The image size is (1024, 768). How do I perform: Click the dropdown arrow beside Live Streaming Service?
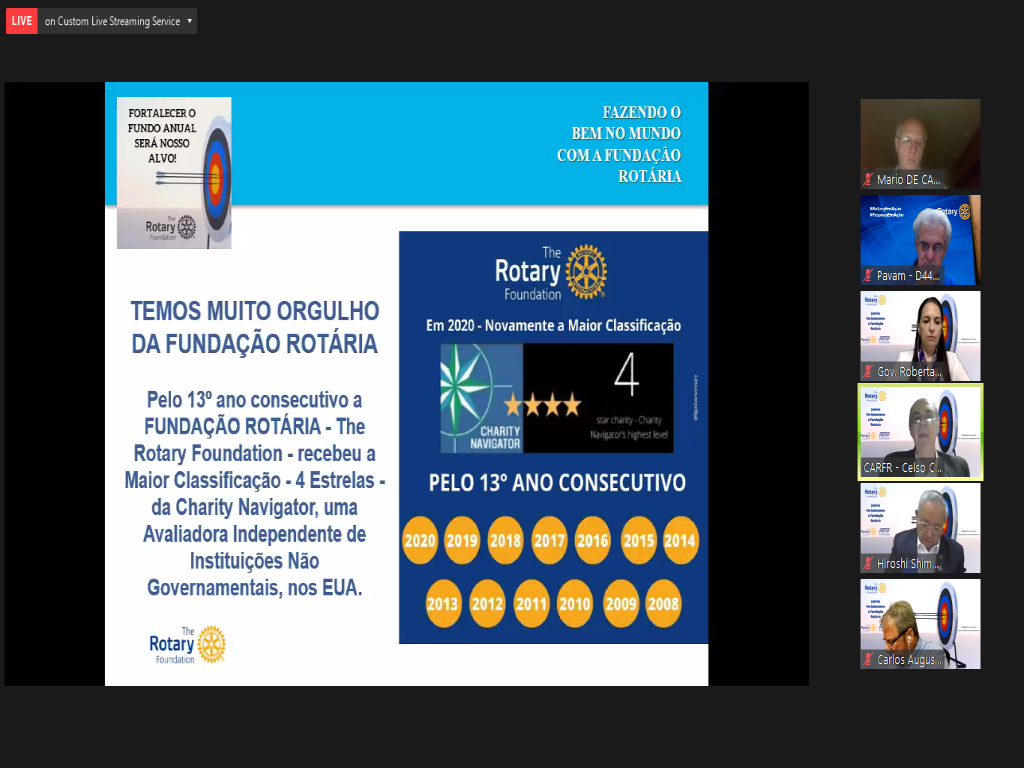coord(189,21)
